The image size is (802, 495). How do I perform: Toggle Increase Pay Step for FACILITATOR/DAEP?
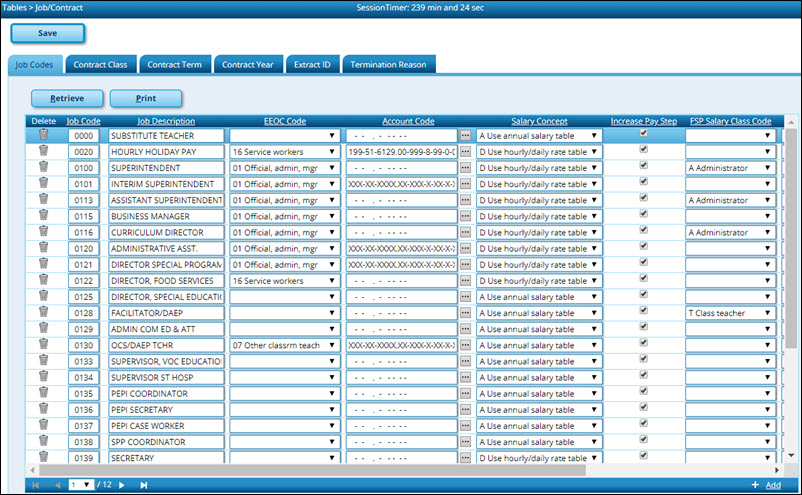(643, 310)
